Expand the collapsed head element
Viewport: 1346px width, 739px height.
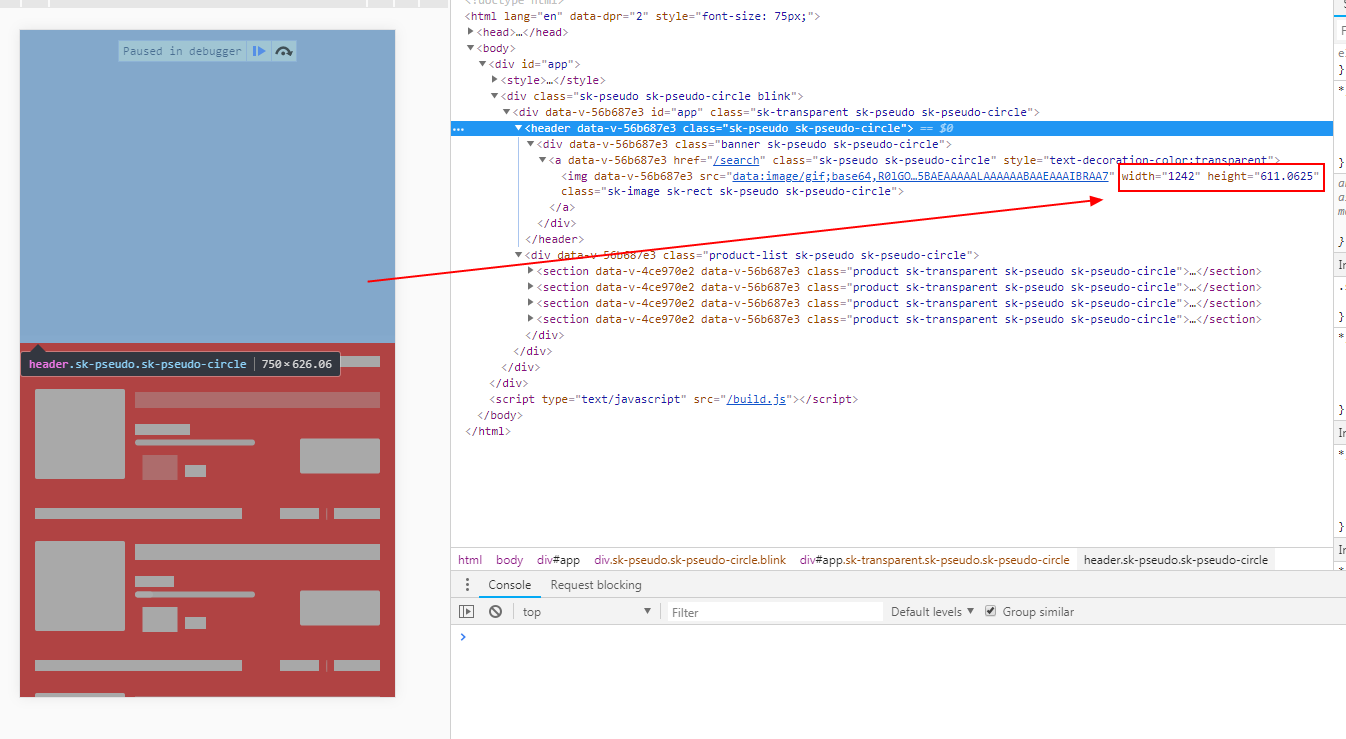(x=471, y=32)
